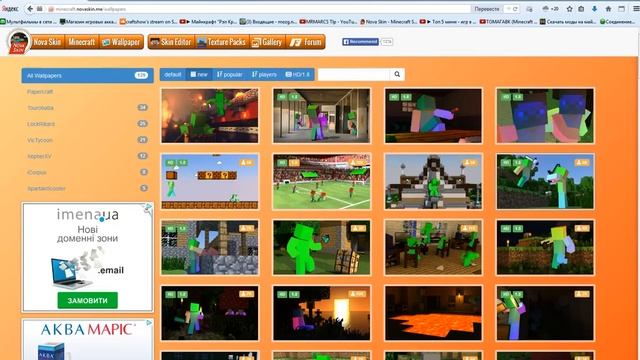Open the creepers in living room wallpaper
The image size is (640, 360).
(x=433, y=247)
